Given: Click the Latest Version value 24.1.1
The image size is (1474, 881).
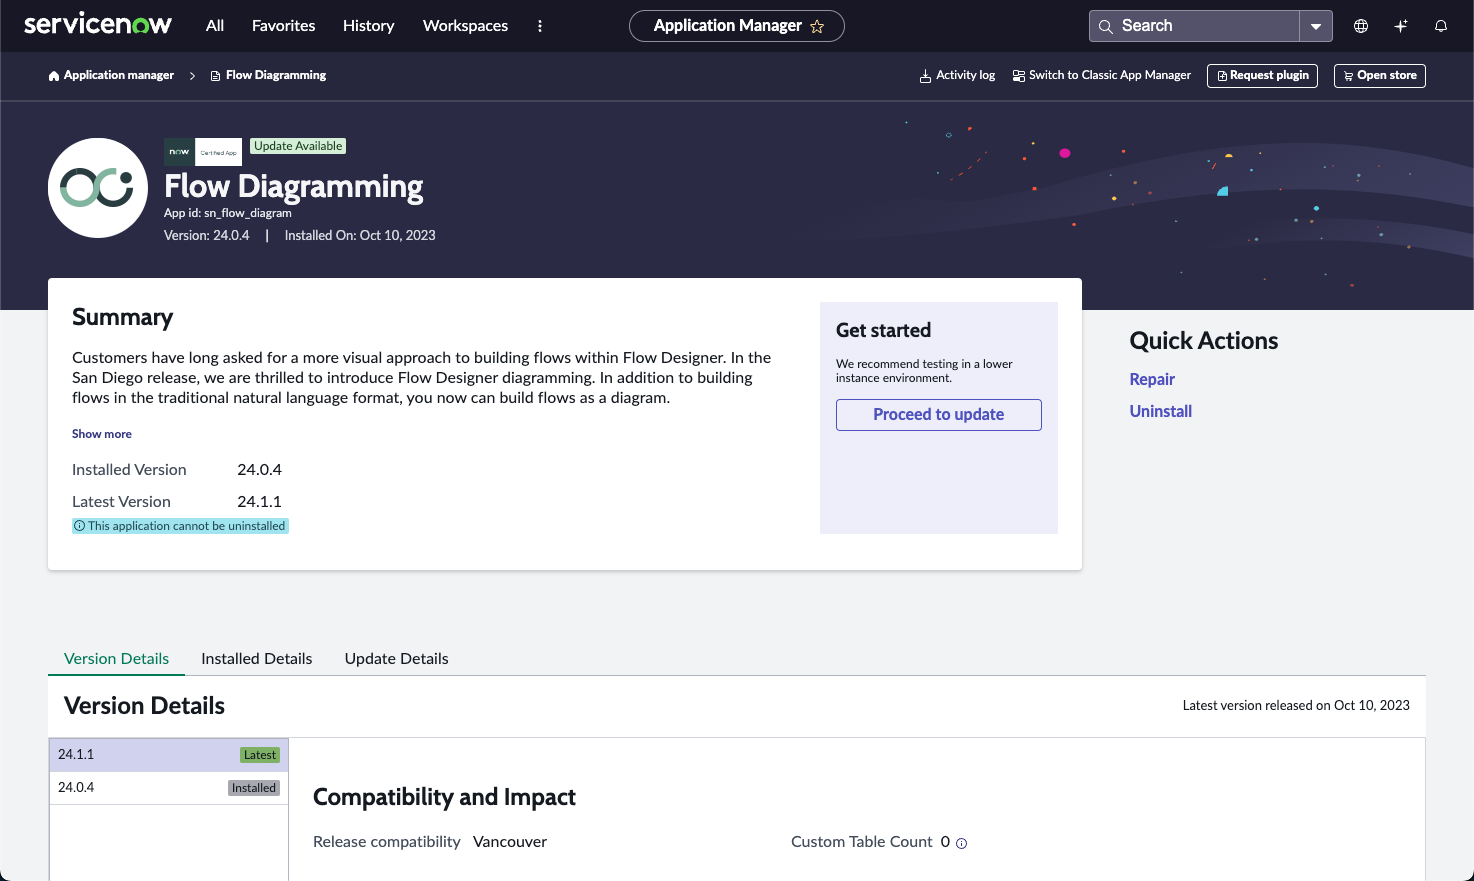Looking at the screenshot, I should tap(259, 502).
